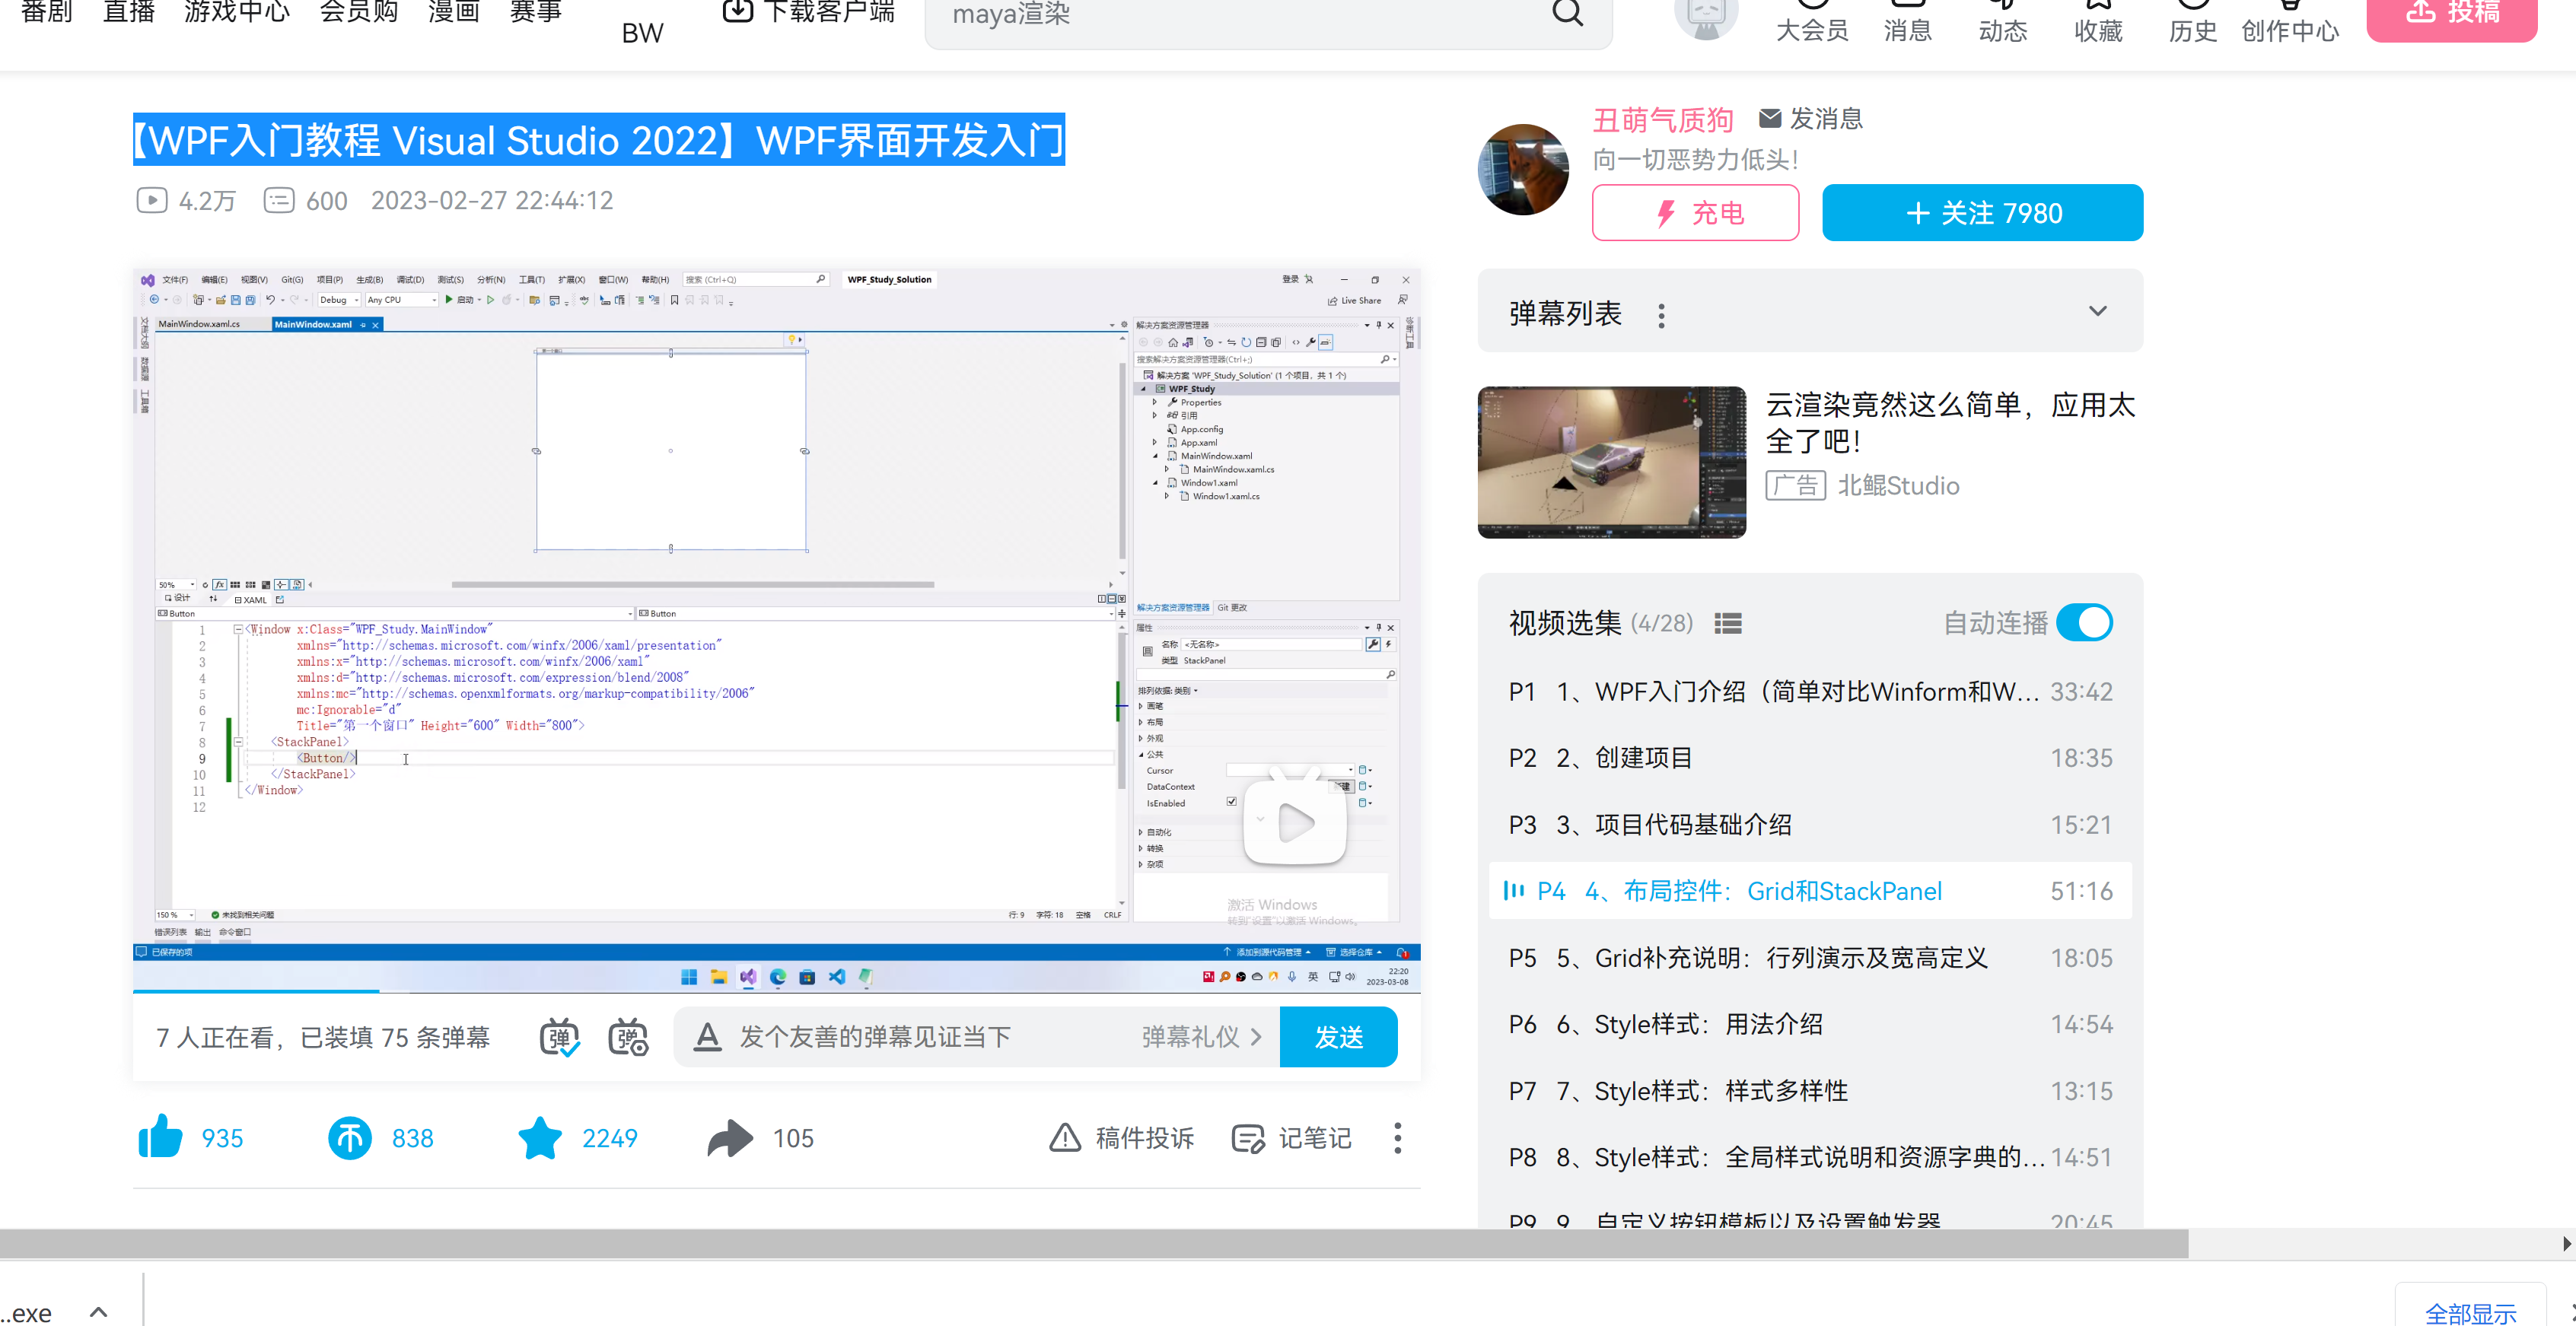Open the more options dots below video
The height and width of the screenshot is (1326, 2576).
coord(1397,1138)
